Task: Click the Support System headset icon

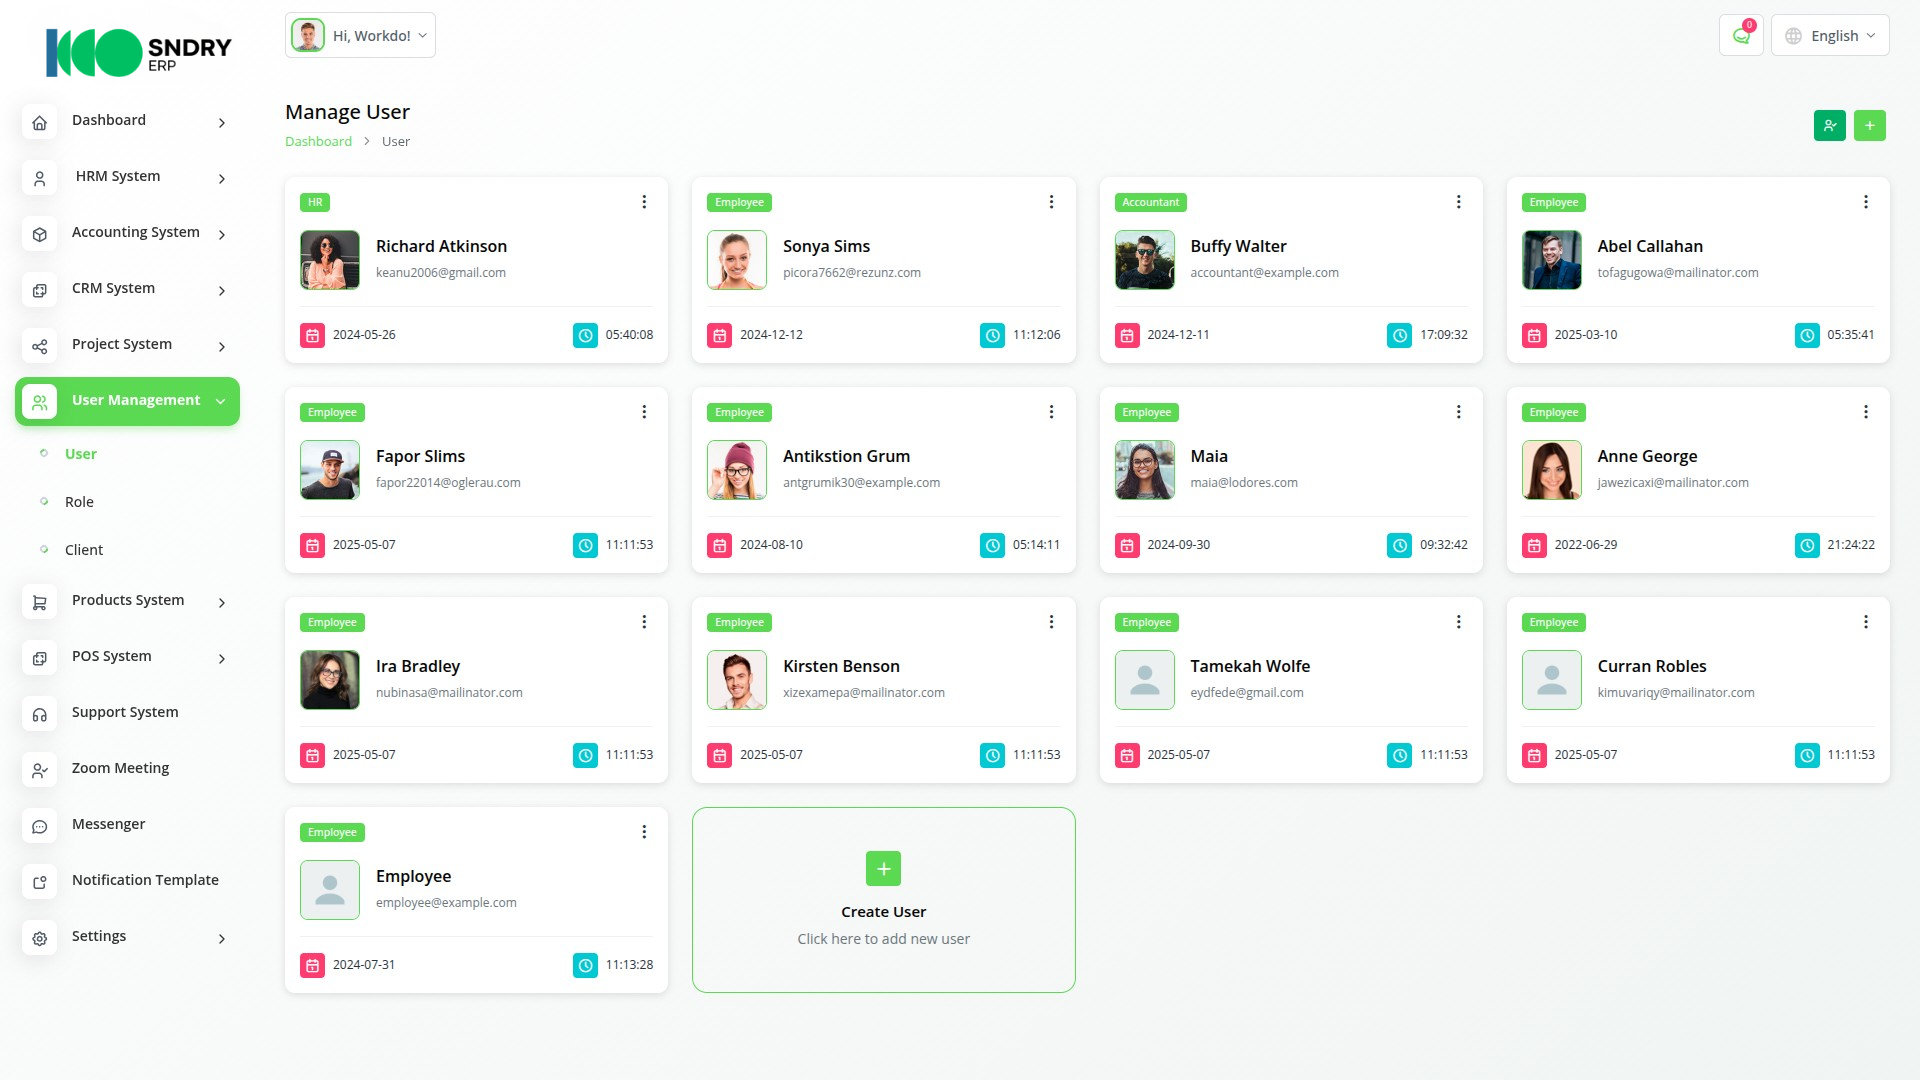Action: click(40, 713)
